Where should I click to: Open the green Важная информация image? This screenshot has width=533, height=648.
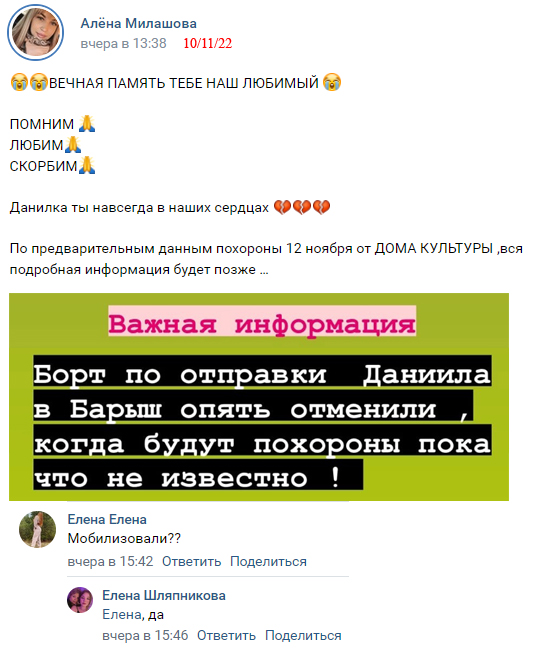coord(259,397)
